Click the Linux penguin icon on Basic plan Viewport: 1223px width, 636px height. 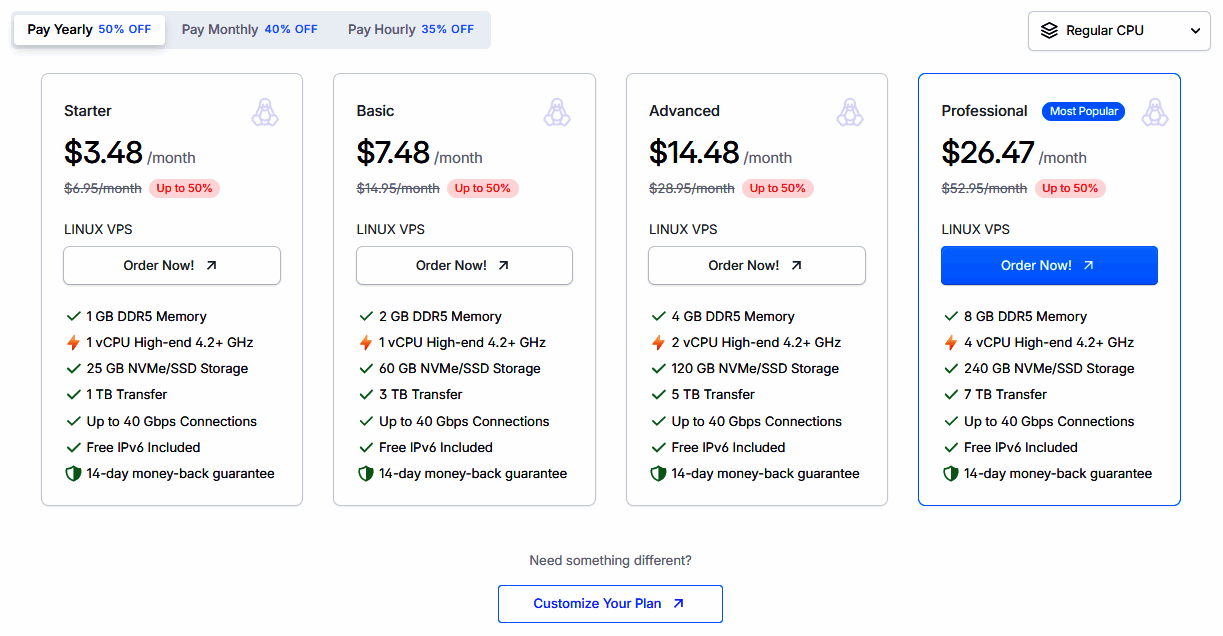(557, 112)
